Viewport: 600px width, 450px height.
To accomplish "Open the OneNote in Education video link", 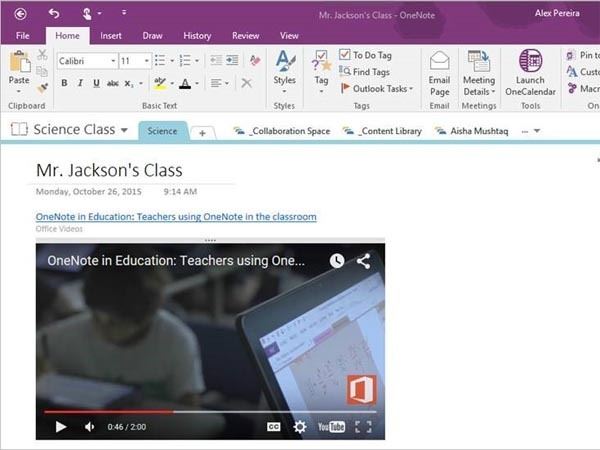I will click(176, 217).
